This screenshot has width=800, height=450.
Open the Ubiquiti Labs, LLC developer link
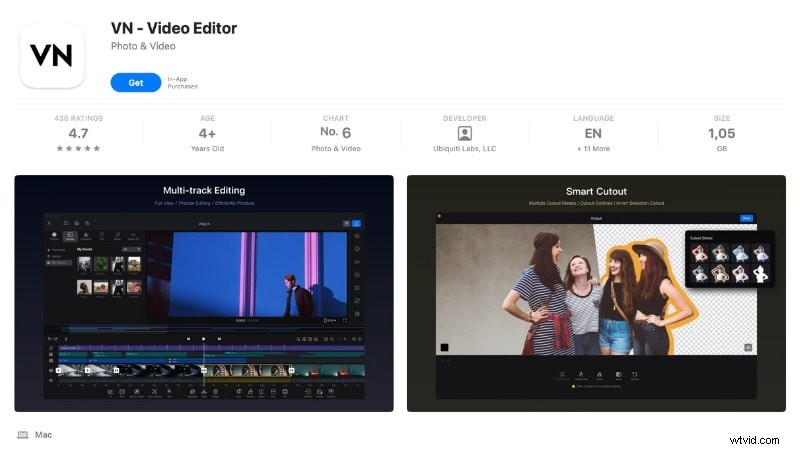464,148
